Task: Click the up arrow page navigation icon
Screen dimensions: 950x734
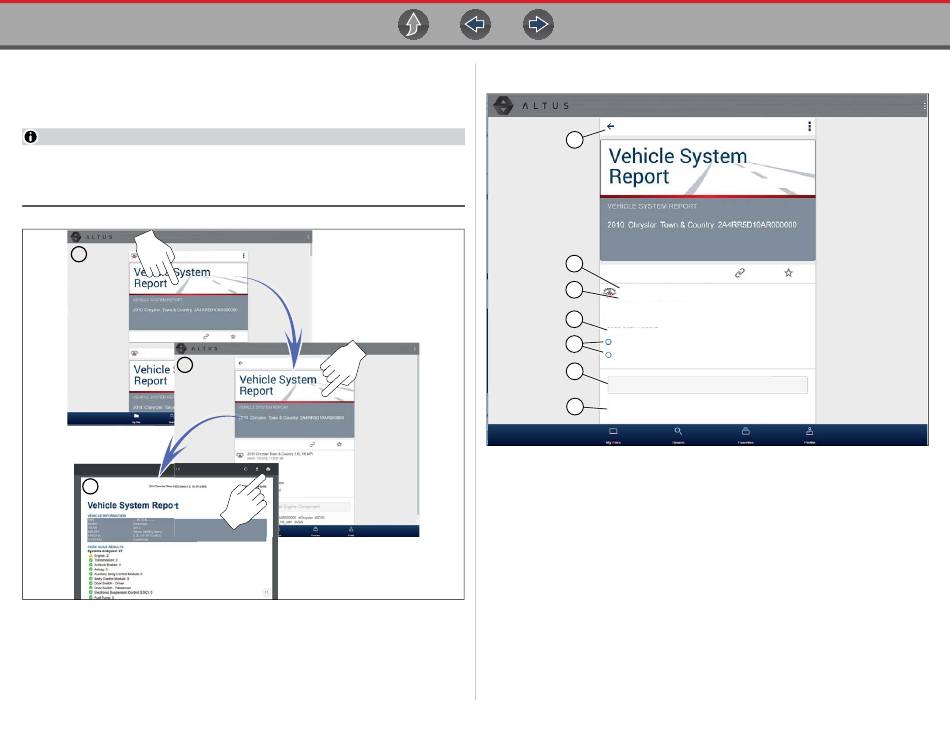Action: pyautogui.click(x=413, y=27)
